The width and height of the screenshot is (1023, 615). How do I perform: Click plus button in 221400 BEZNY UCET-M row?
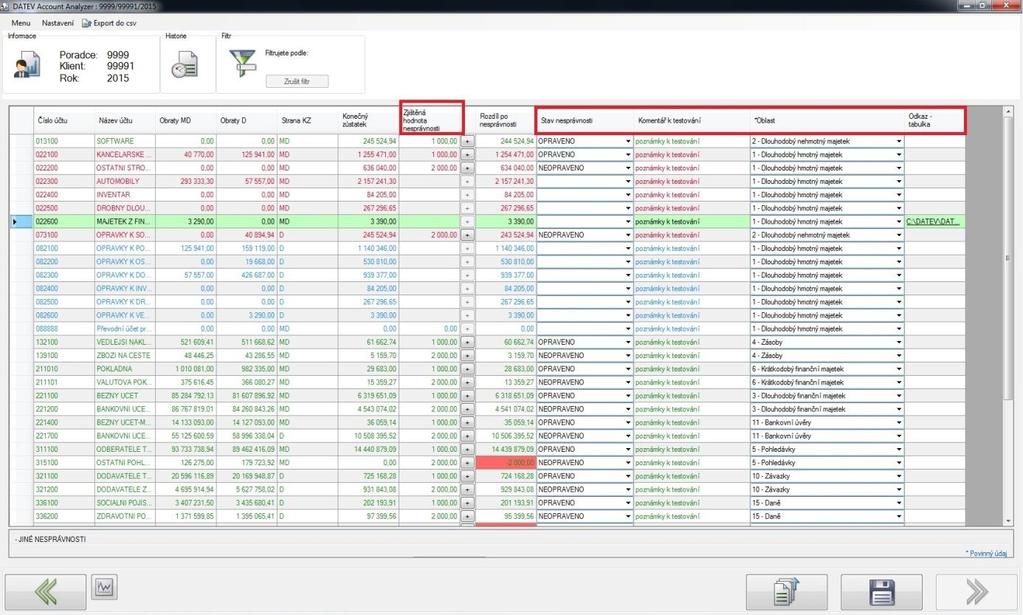[x=467, y=422]
